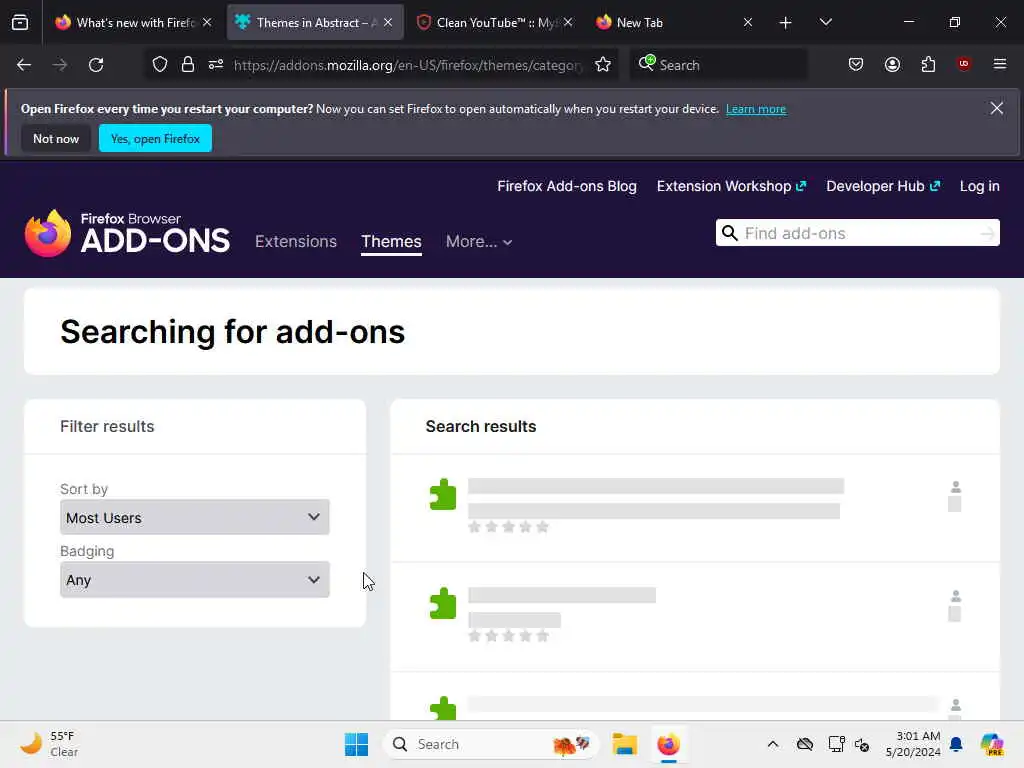Expand the More... navigation menu

(x=479, y=242)
